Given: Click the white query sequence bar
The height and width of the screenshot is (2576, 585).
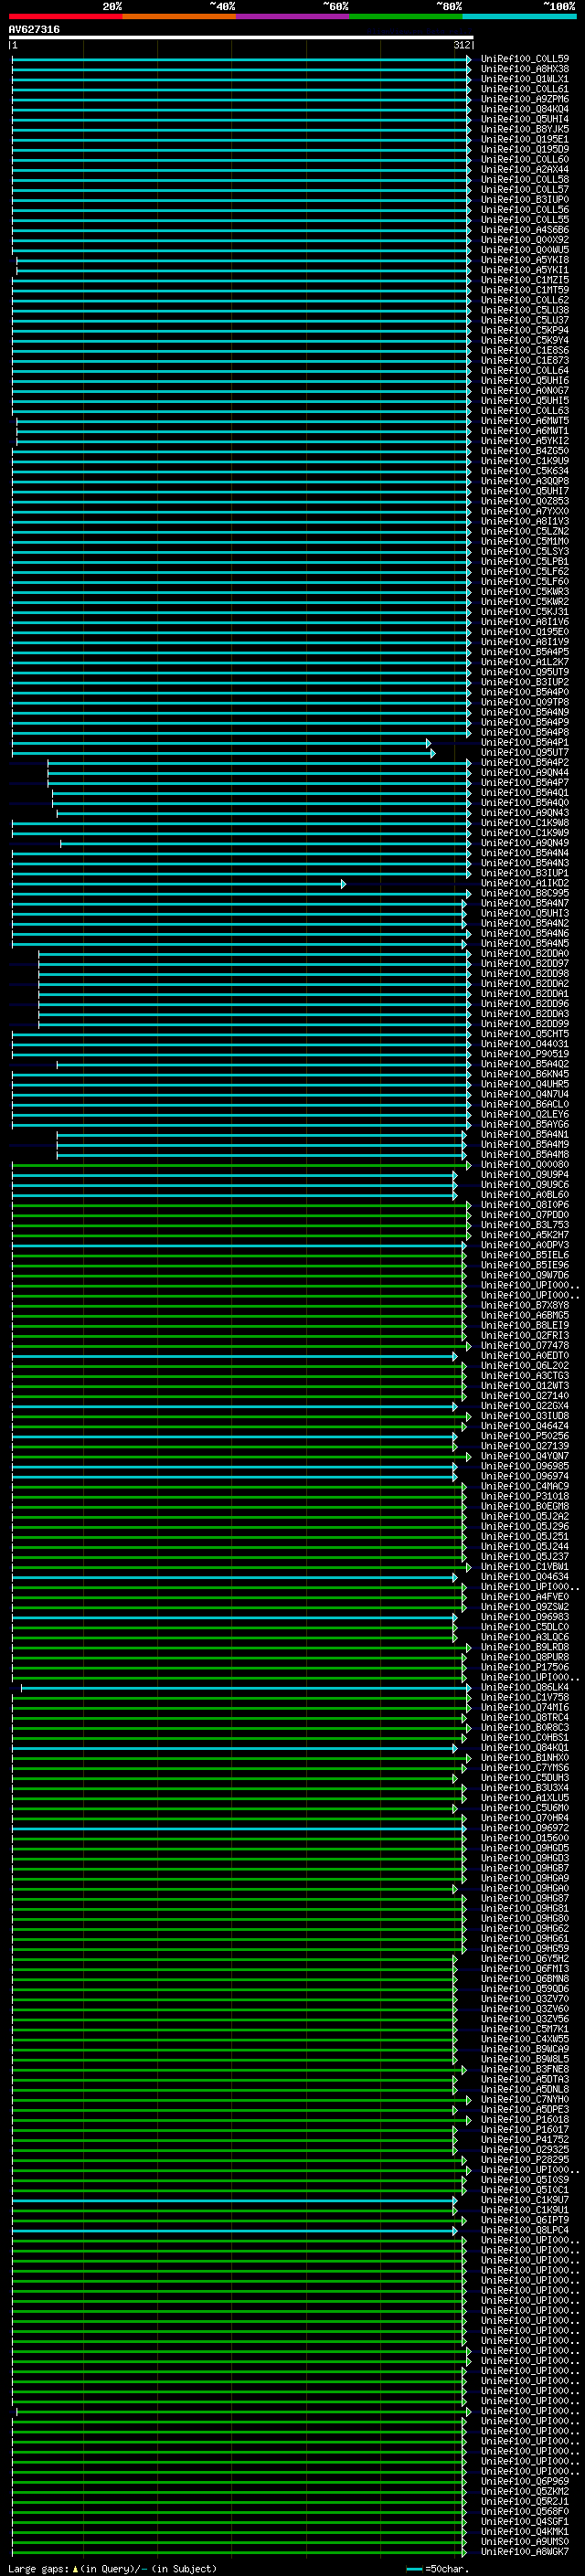Looking at the screenshot, I should tap(241, 38).
